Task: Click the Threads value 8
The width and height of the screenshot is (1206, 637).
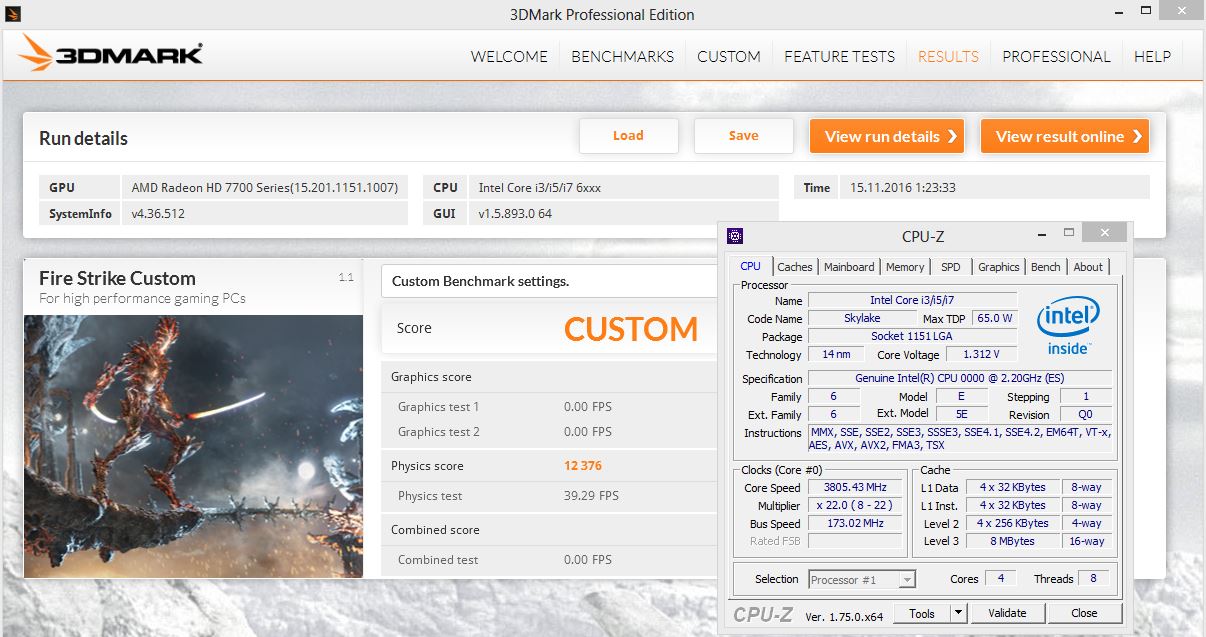Action: click(1094, 578)
